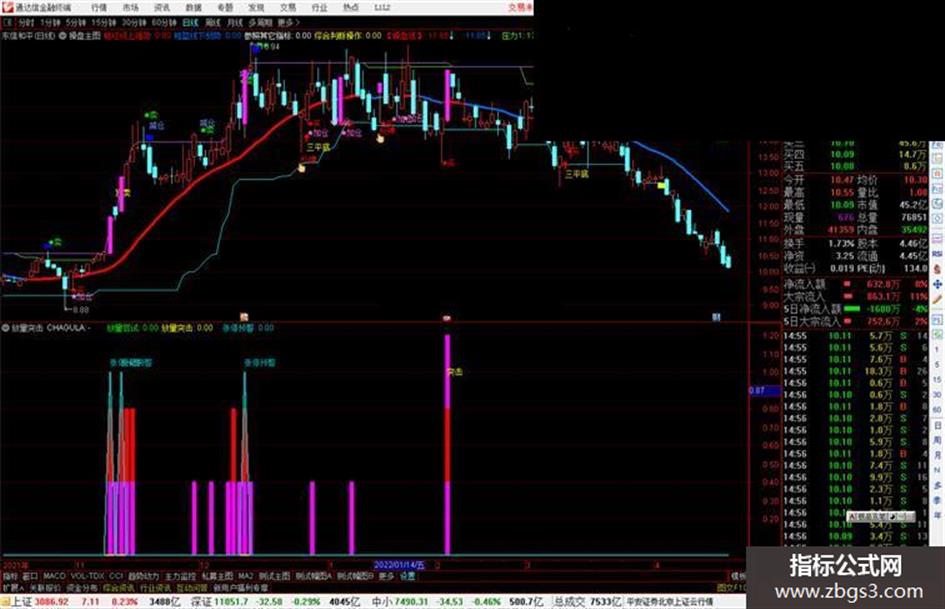
Task: Switch chart to 30分钟 period
Action: (x=133, y=22)
